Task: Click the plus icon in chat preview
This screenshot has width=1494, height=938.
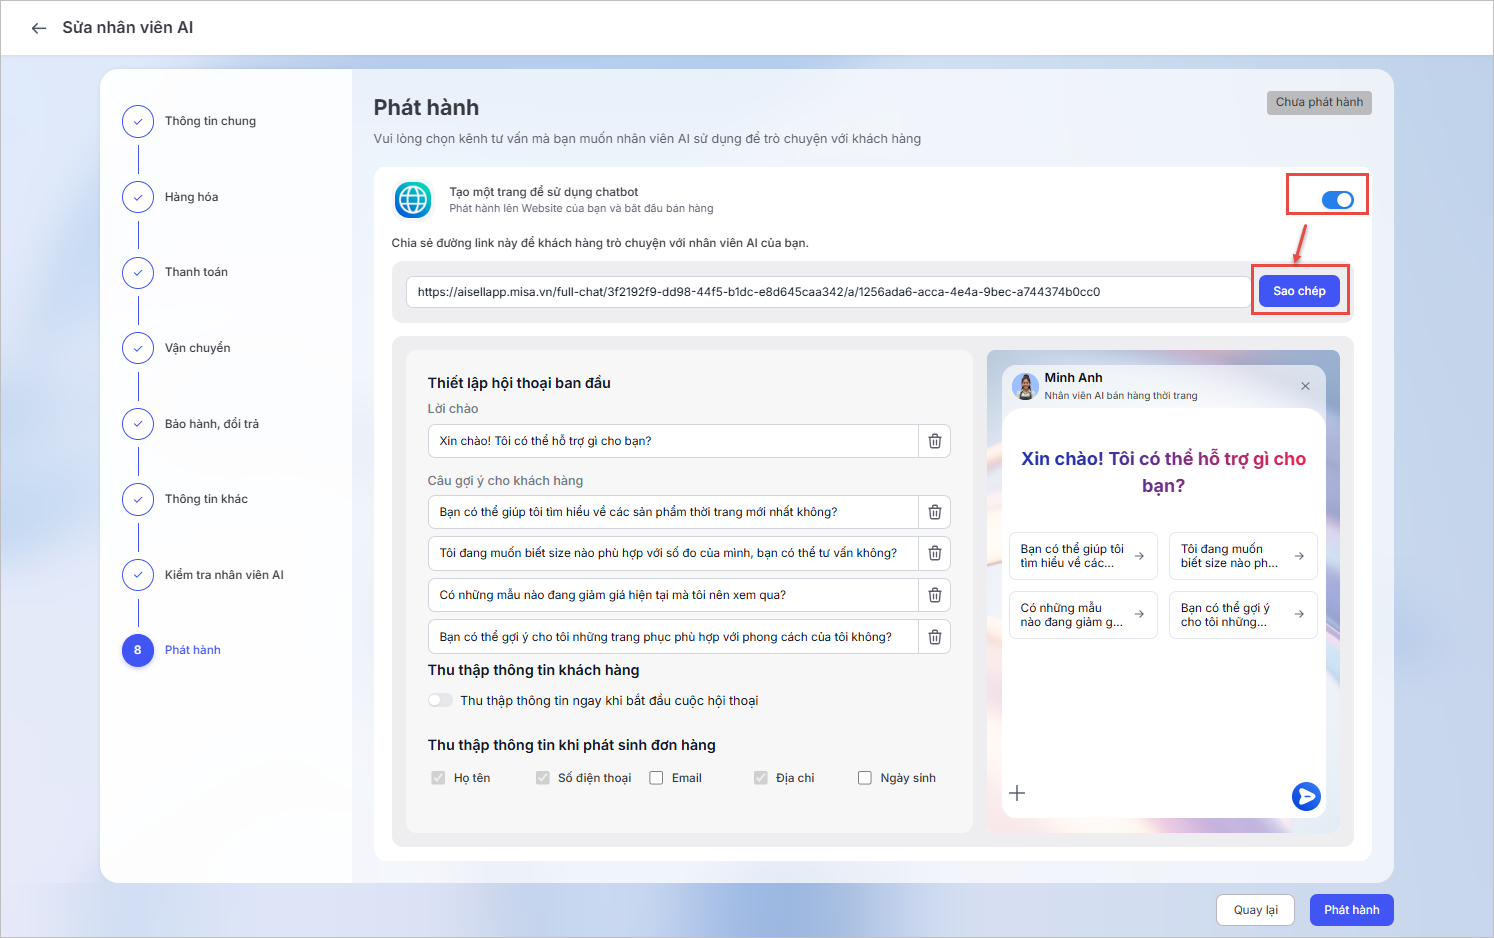Action: click(1017, 793)
